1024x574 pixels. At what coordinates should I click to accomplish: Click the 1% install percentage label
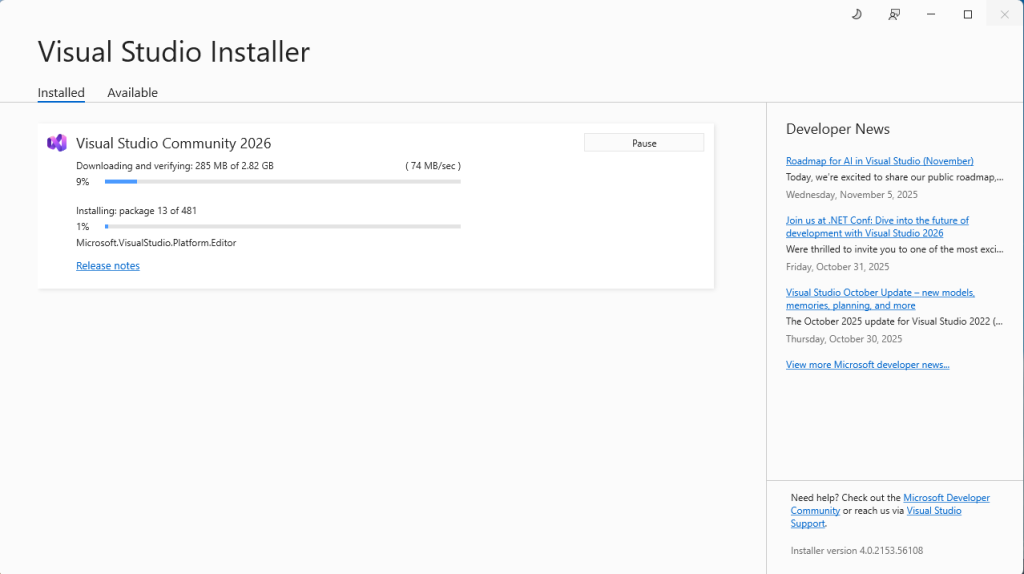click(82, 227)
